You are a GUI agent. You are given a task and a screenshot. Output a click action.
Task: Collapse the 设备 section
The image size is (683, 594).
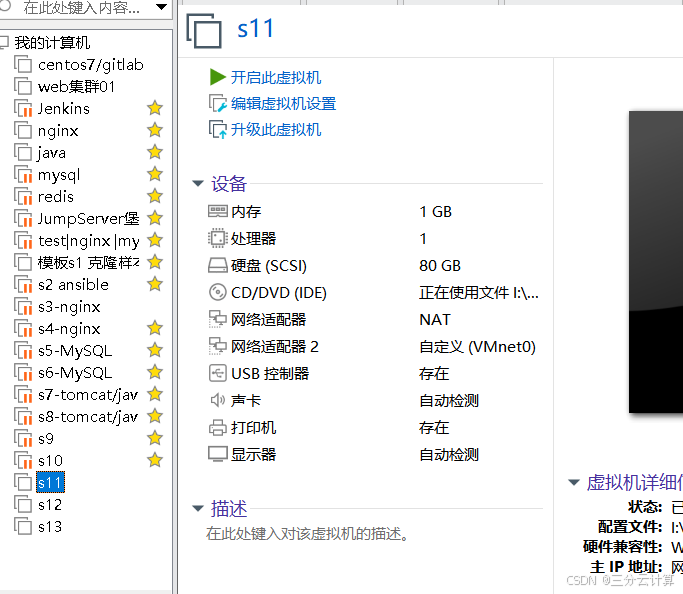click(x=198, y=183)
